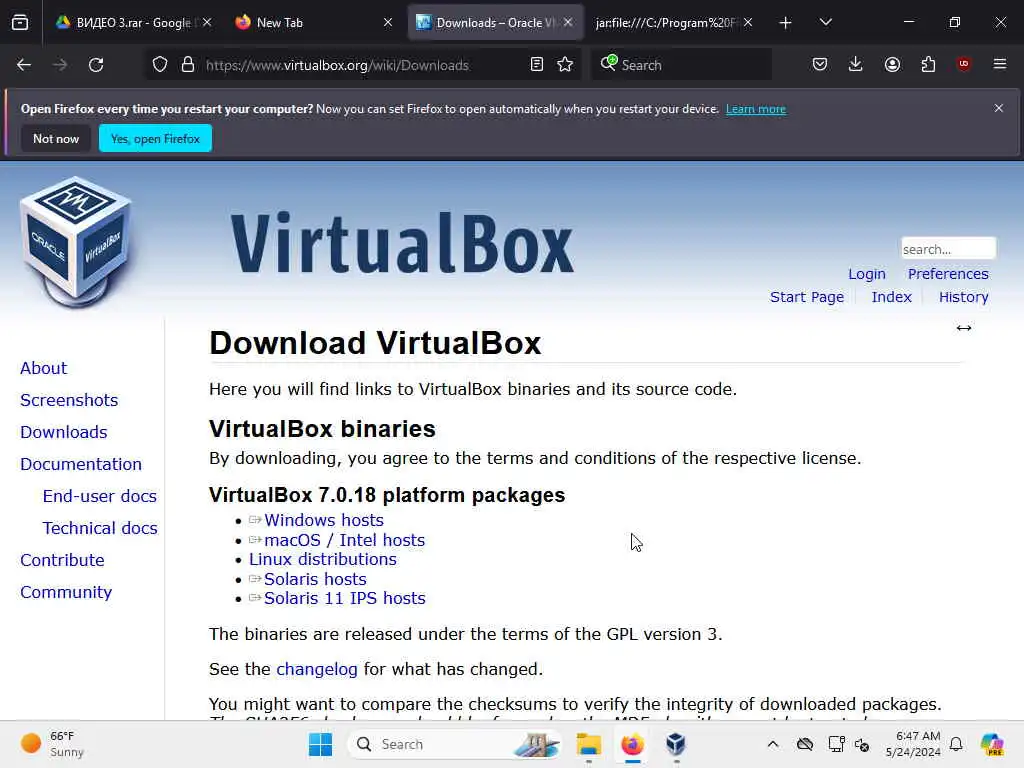
Task: Click the Not now button
Action: 56,138
